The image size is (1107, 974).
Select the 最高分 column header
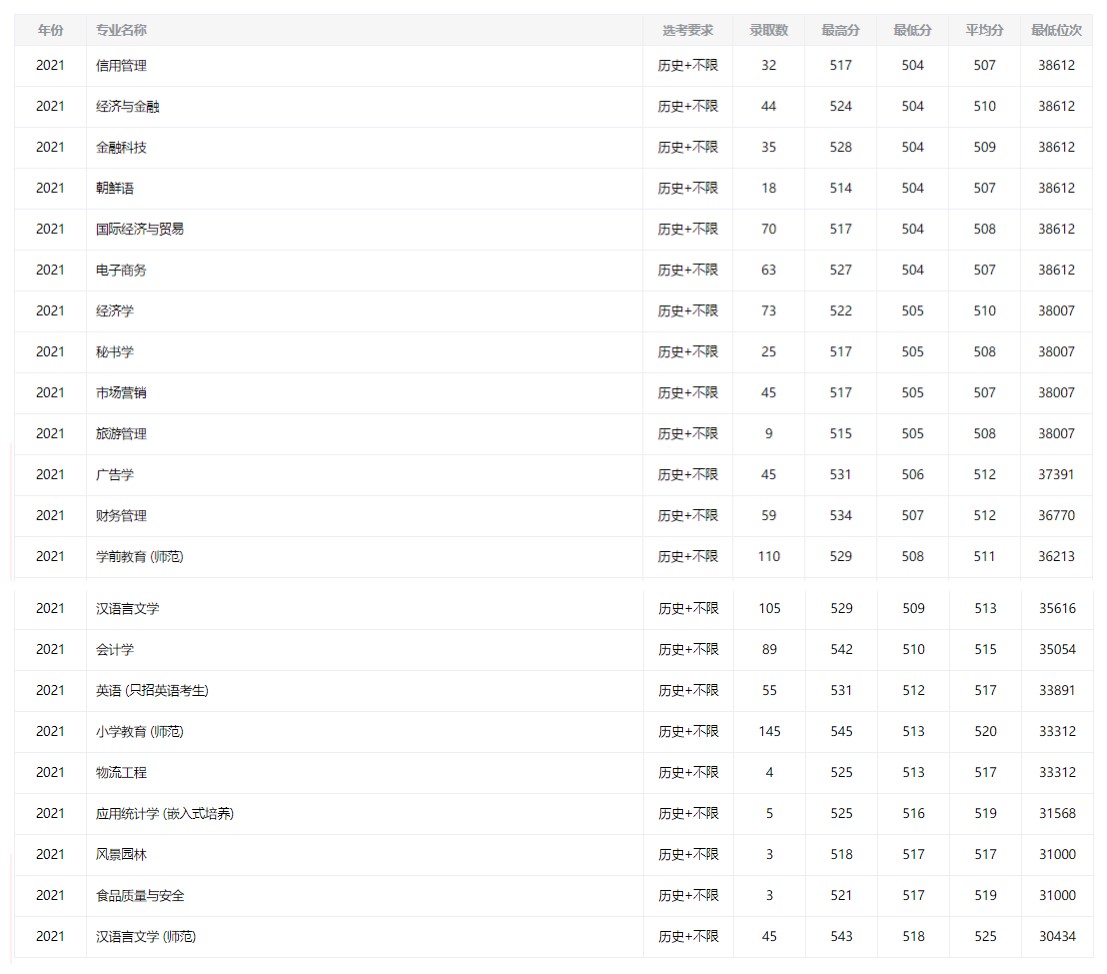pyautogui.click(x=840, y=30)
